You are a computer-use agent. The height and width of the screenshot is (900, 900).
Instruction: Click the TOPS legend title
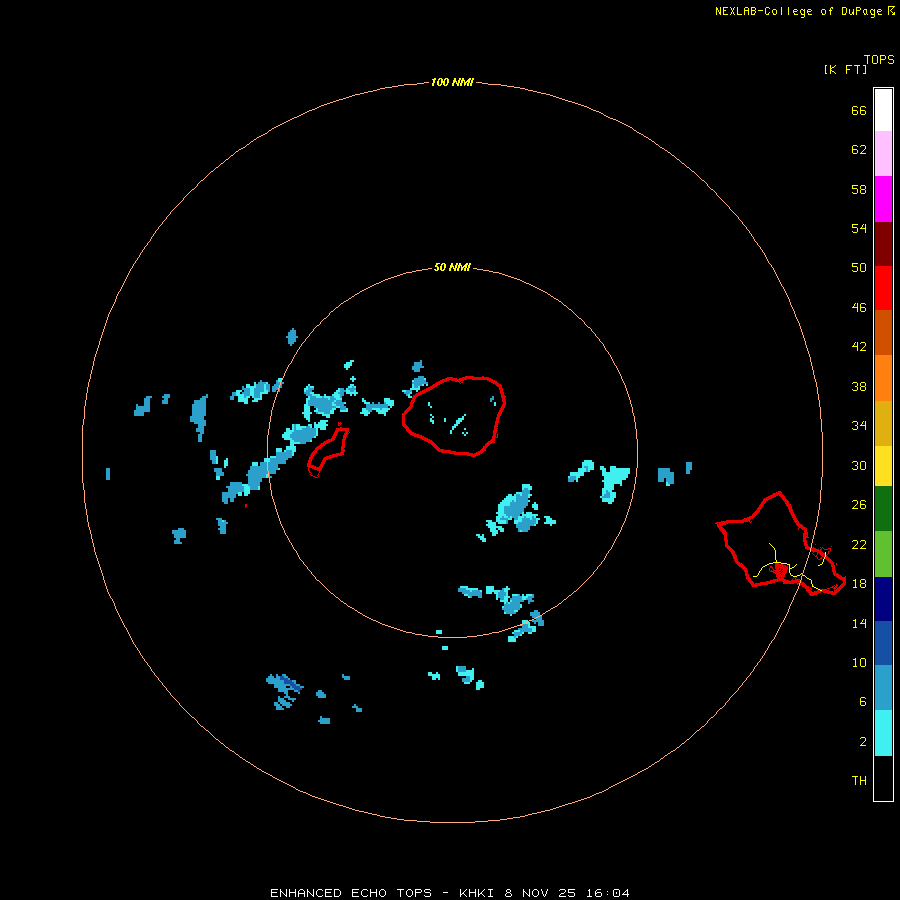coord(879,59)
